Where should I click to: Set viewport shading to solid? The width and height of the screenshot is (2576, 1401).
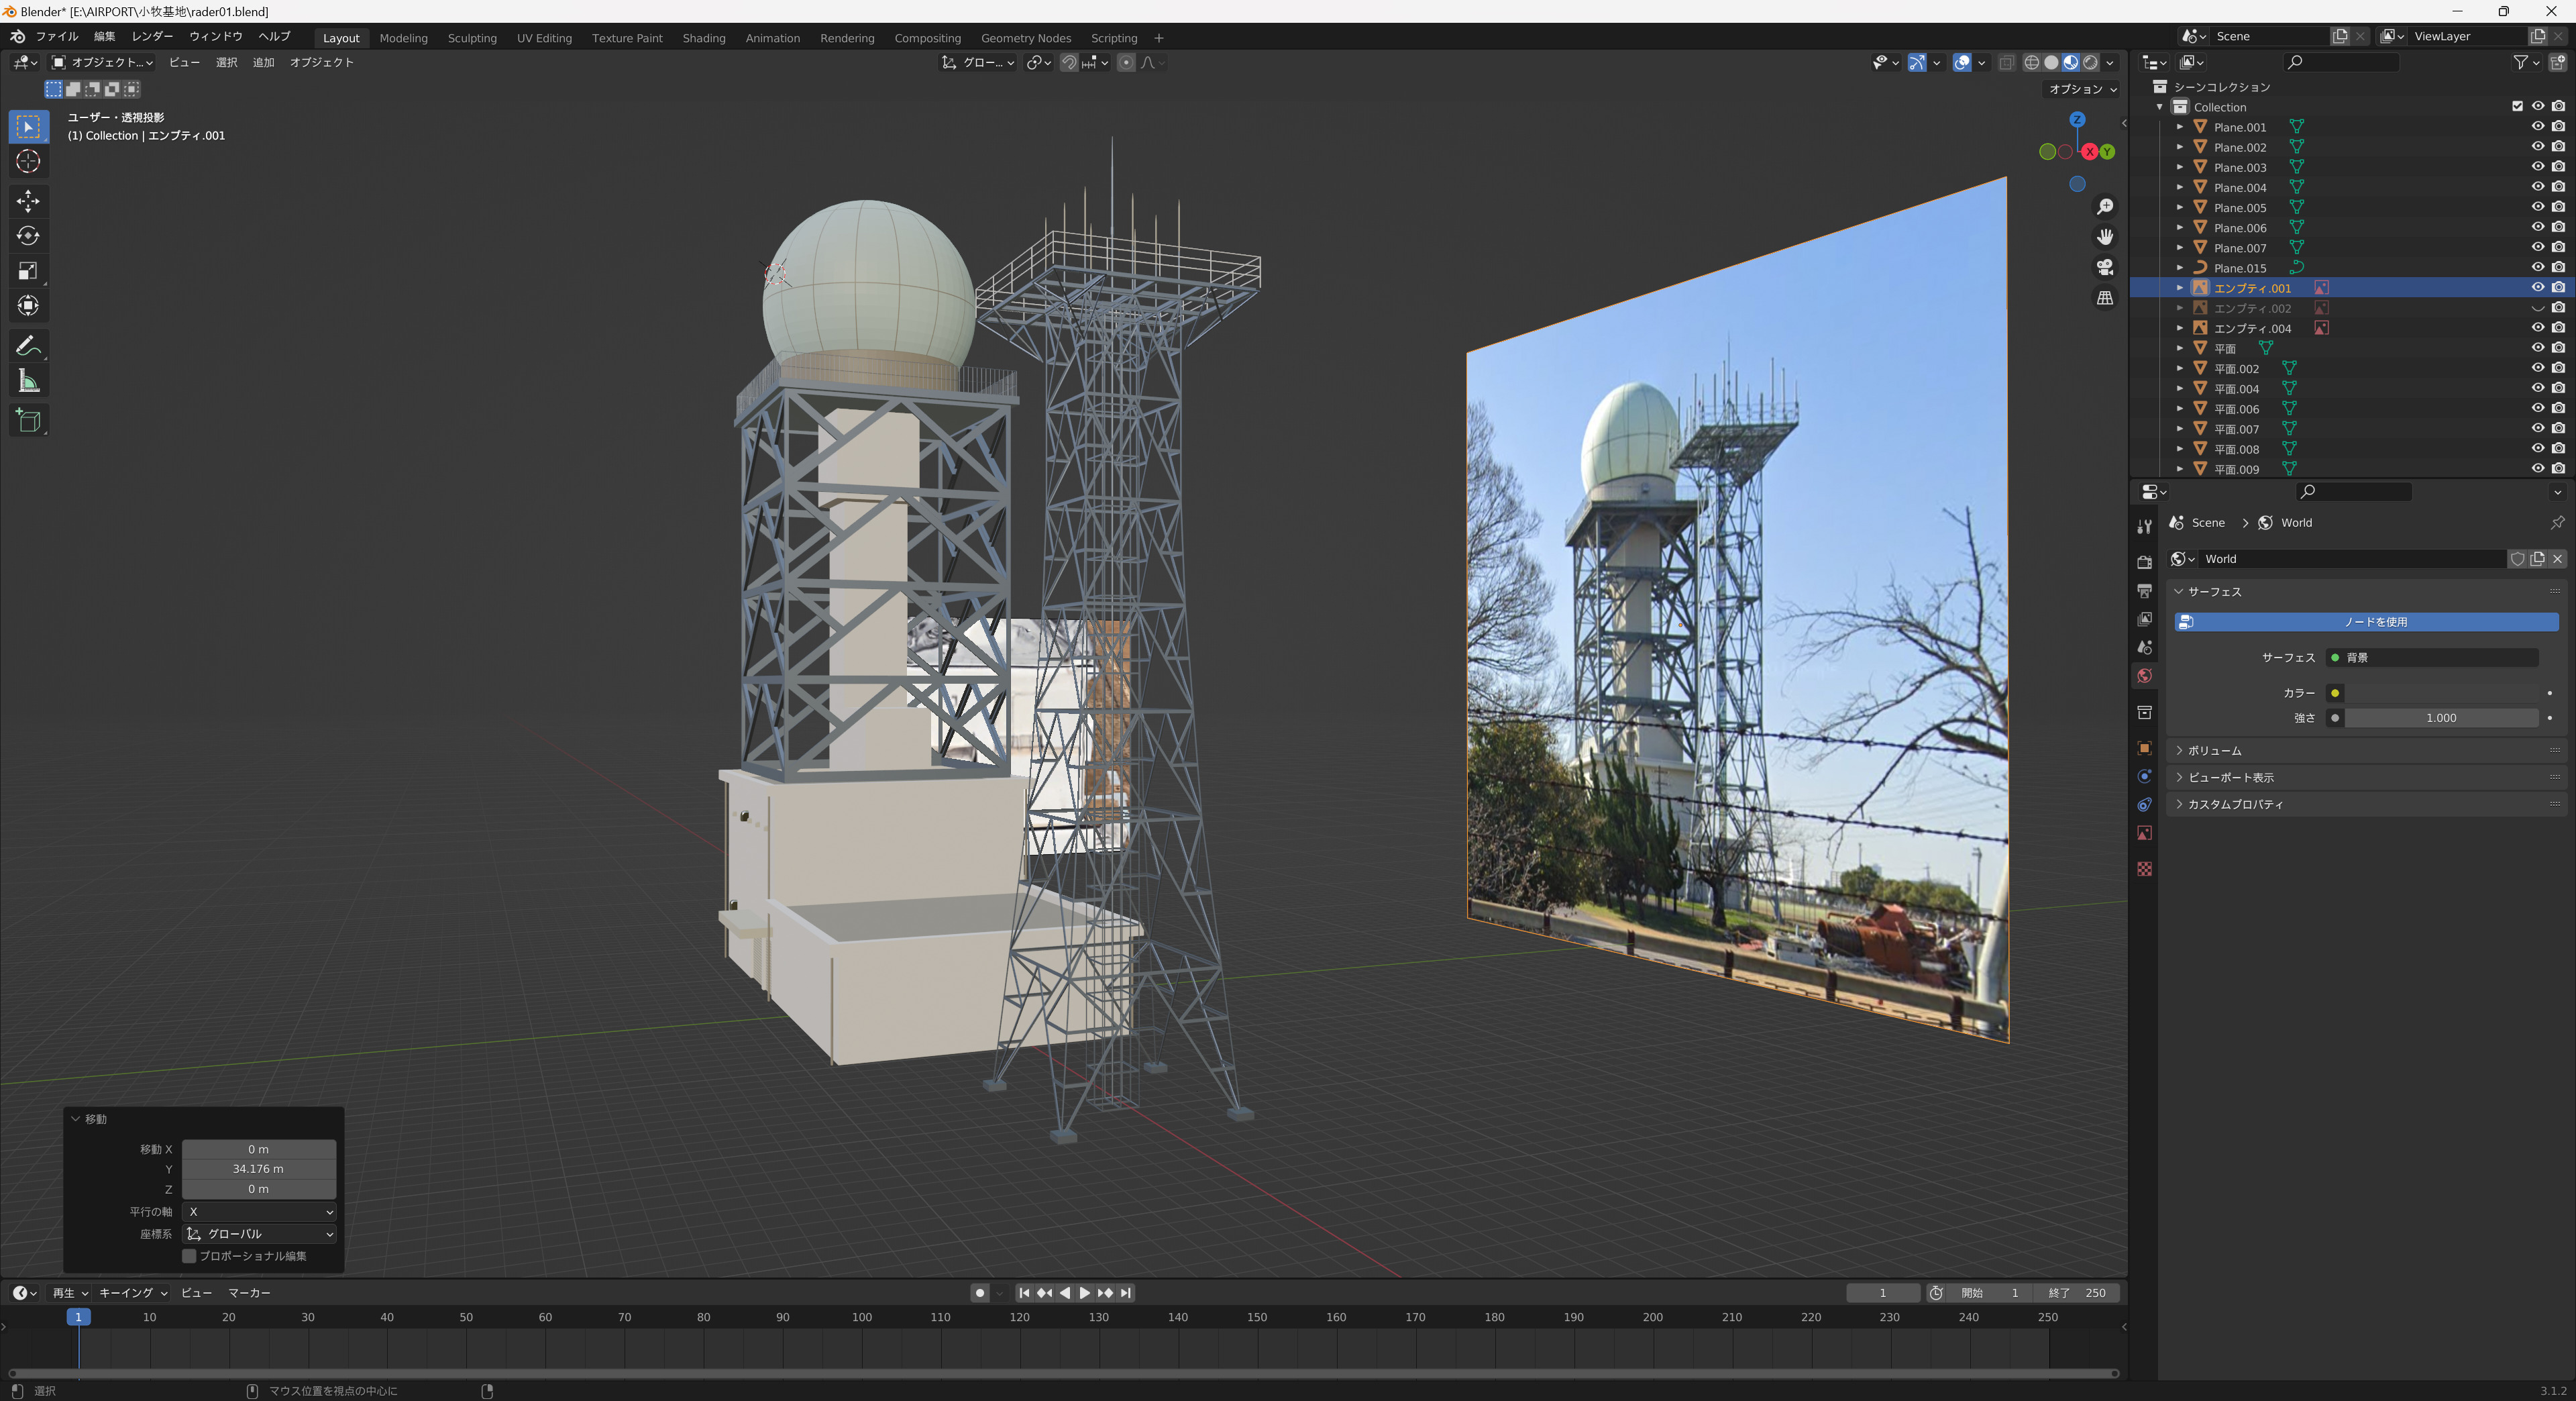pos(2051,62)
